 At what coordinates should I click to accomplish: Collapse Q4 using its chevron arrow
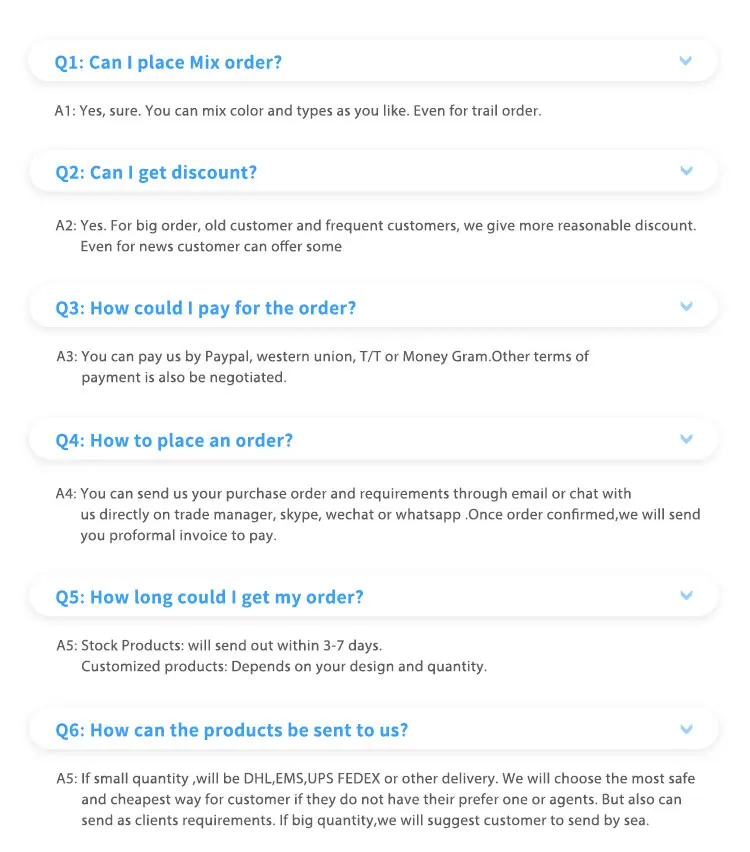(x=685, y=439)
